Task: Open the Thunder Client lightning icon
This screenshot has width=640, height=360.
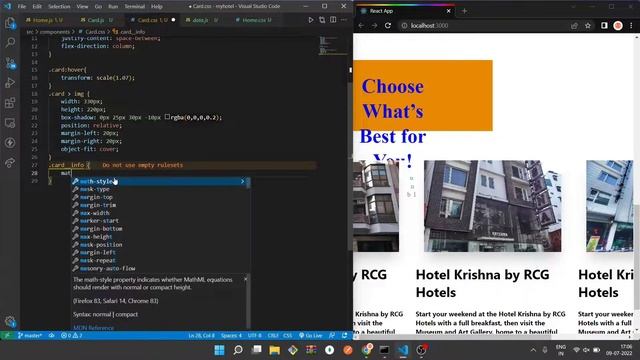Action: pos(10,142)
